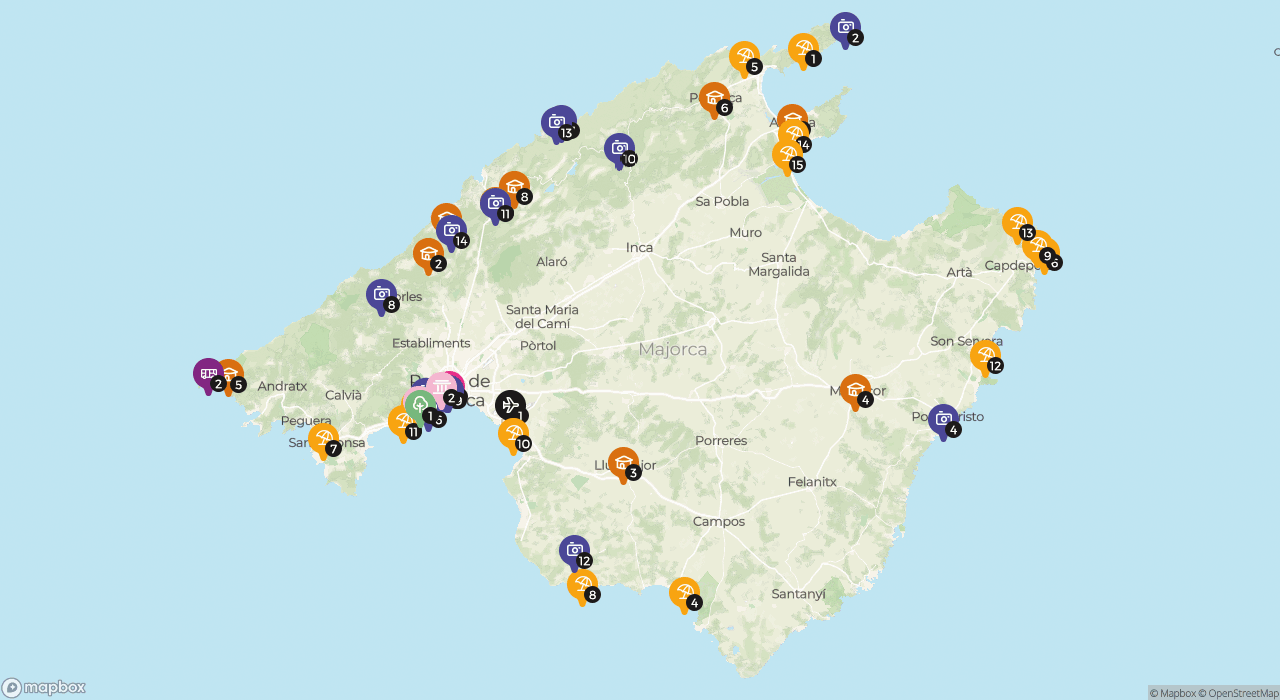1280x700 pixels.
Task: Select beach marker 15 near Alcúdia
Action: pos(787,154)
